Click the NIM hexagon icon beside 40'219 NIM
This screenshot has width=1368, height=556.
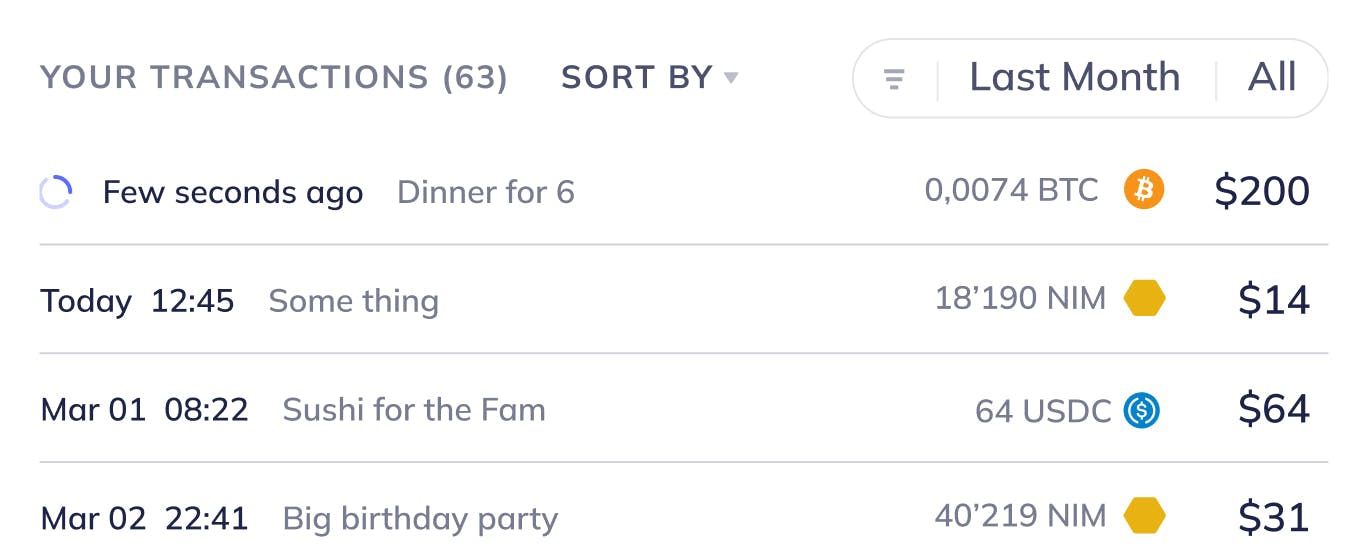coord(1144,516)
